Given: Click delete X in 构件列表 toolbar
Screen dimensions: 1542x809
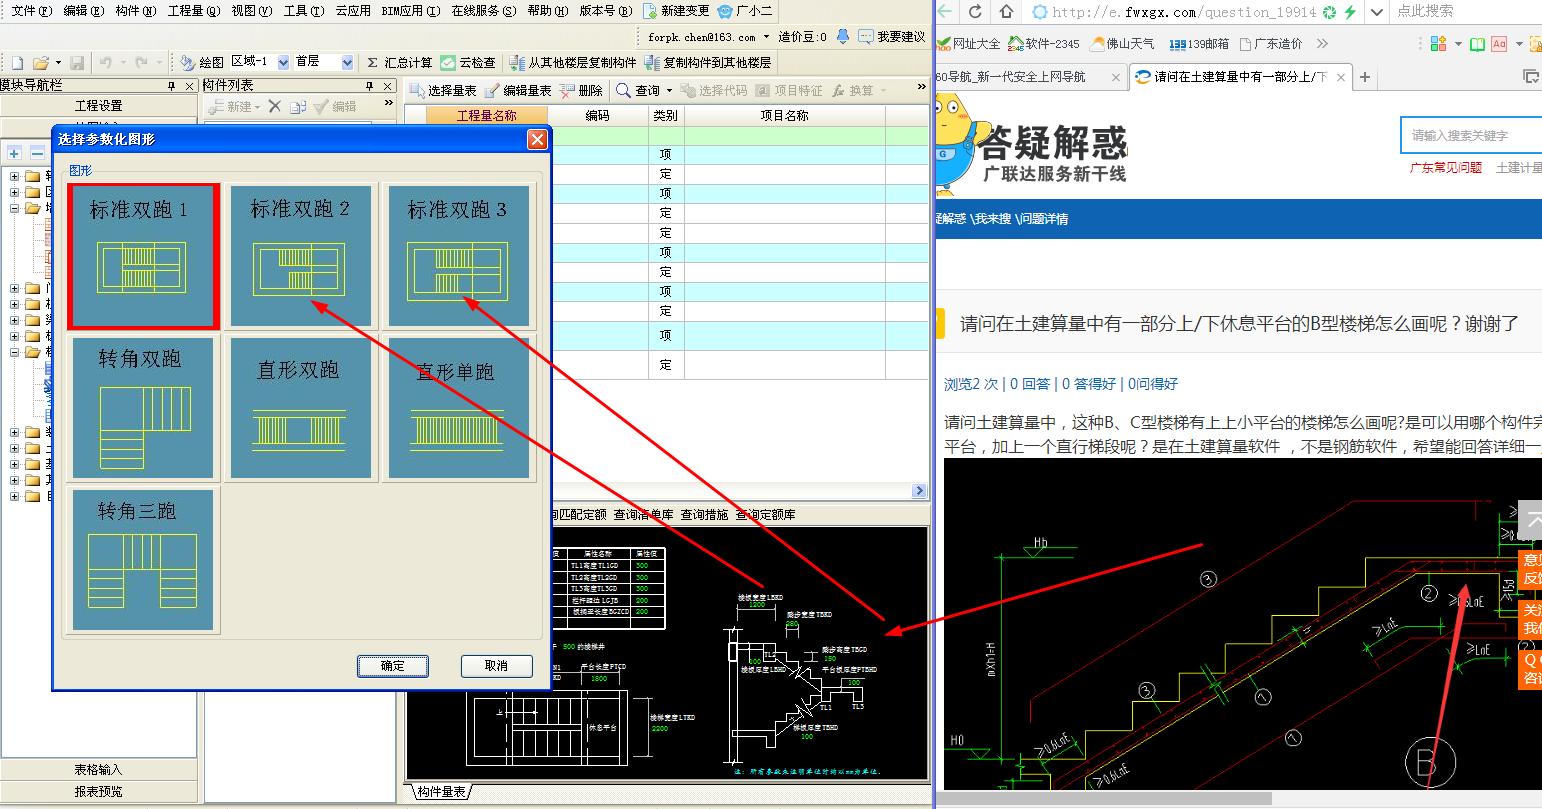Looking at the screenshot, I should click(275, 106).
